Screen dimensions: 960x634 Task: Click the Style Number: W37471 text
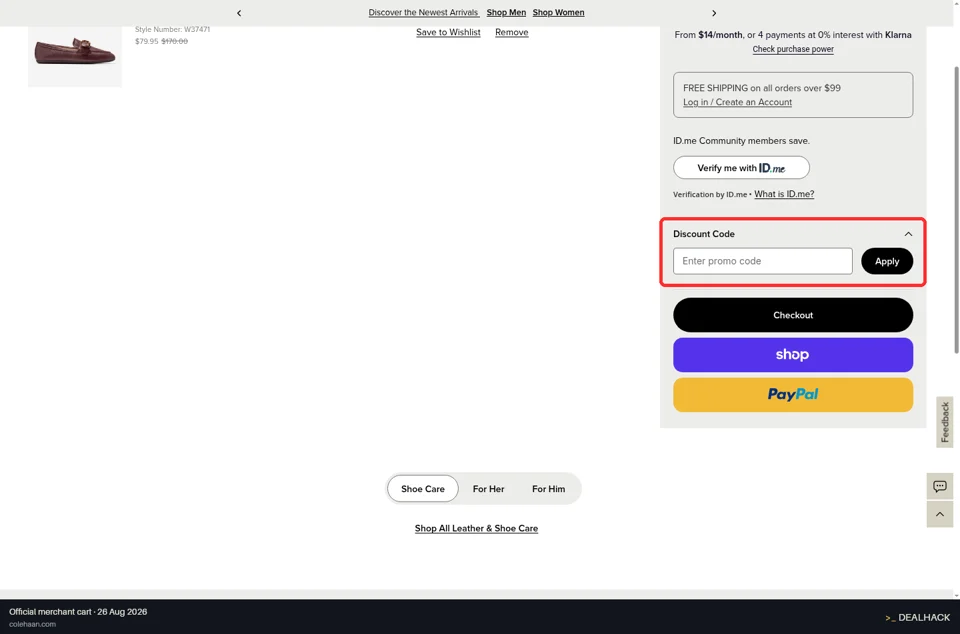pyautogui.click(x=173, y=29)
